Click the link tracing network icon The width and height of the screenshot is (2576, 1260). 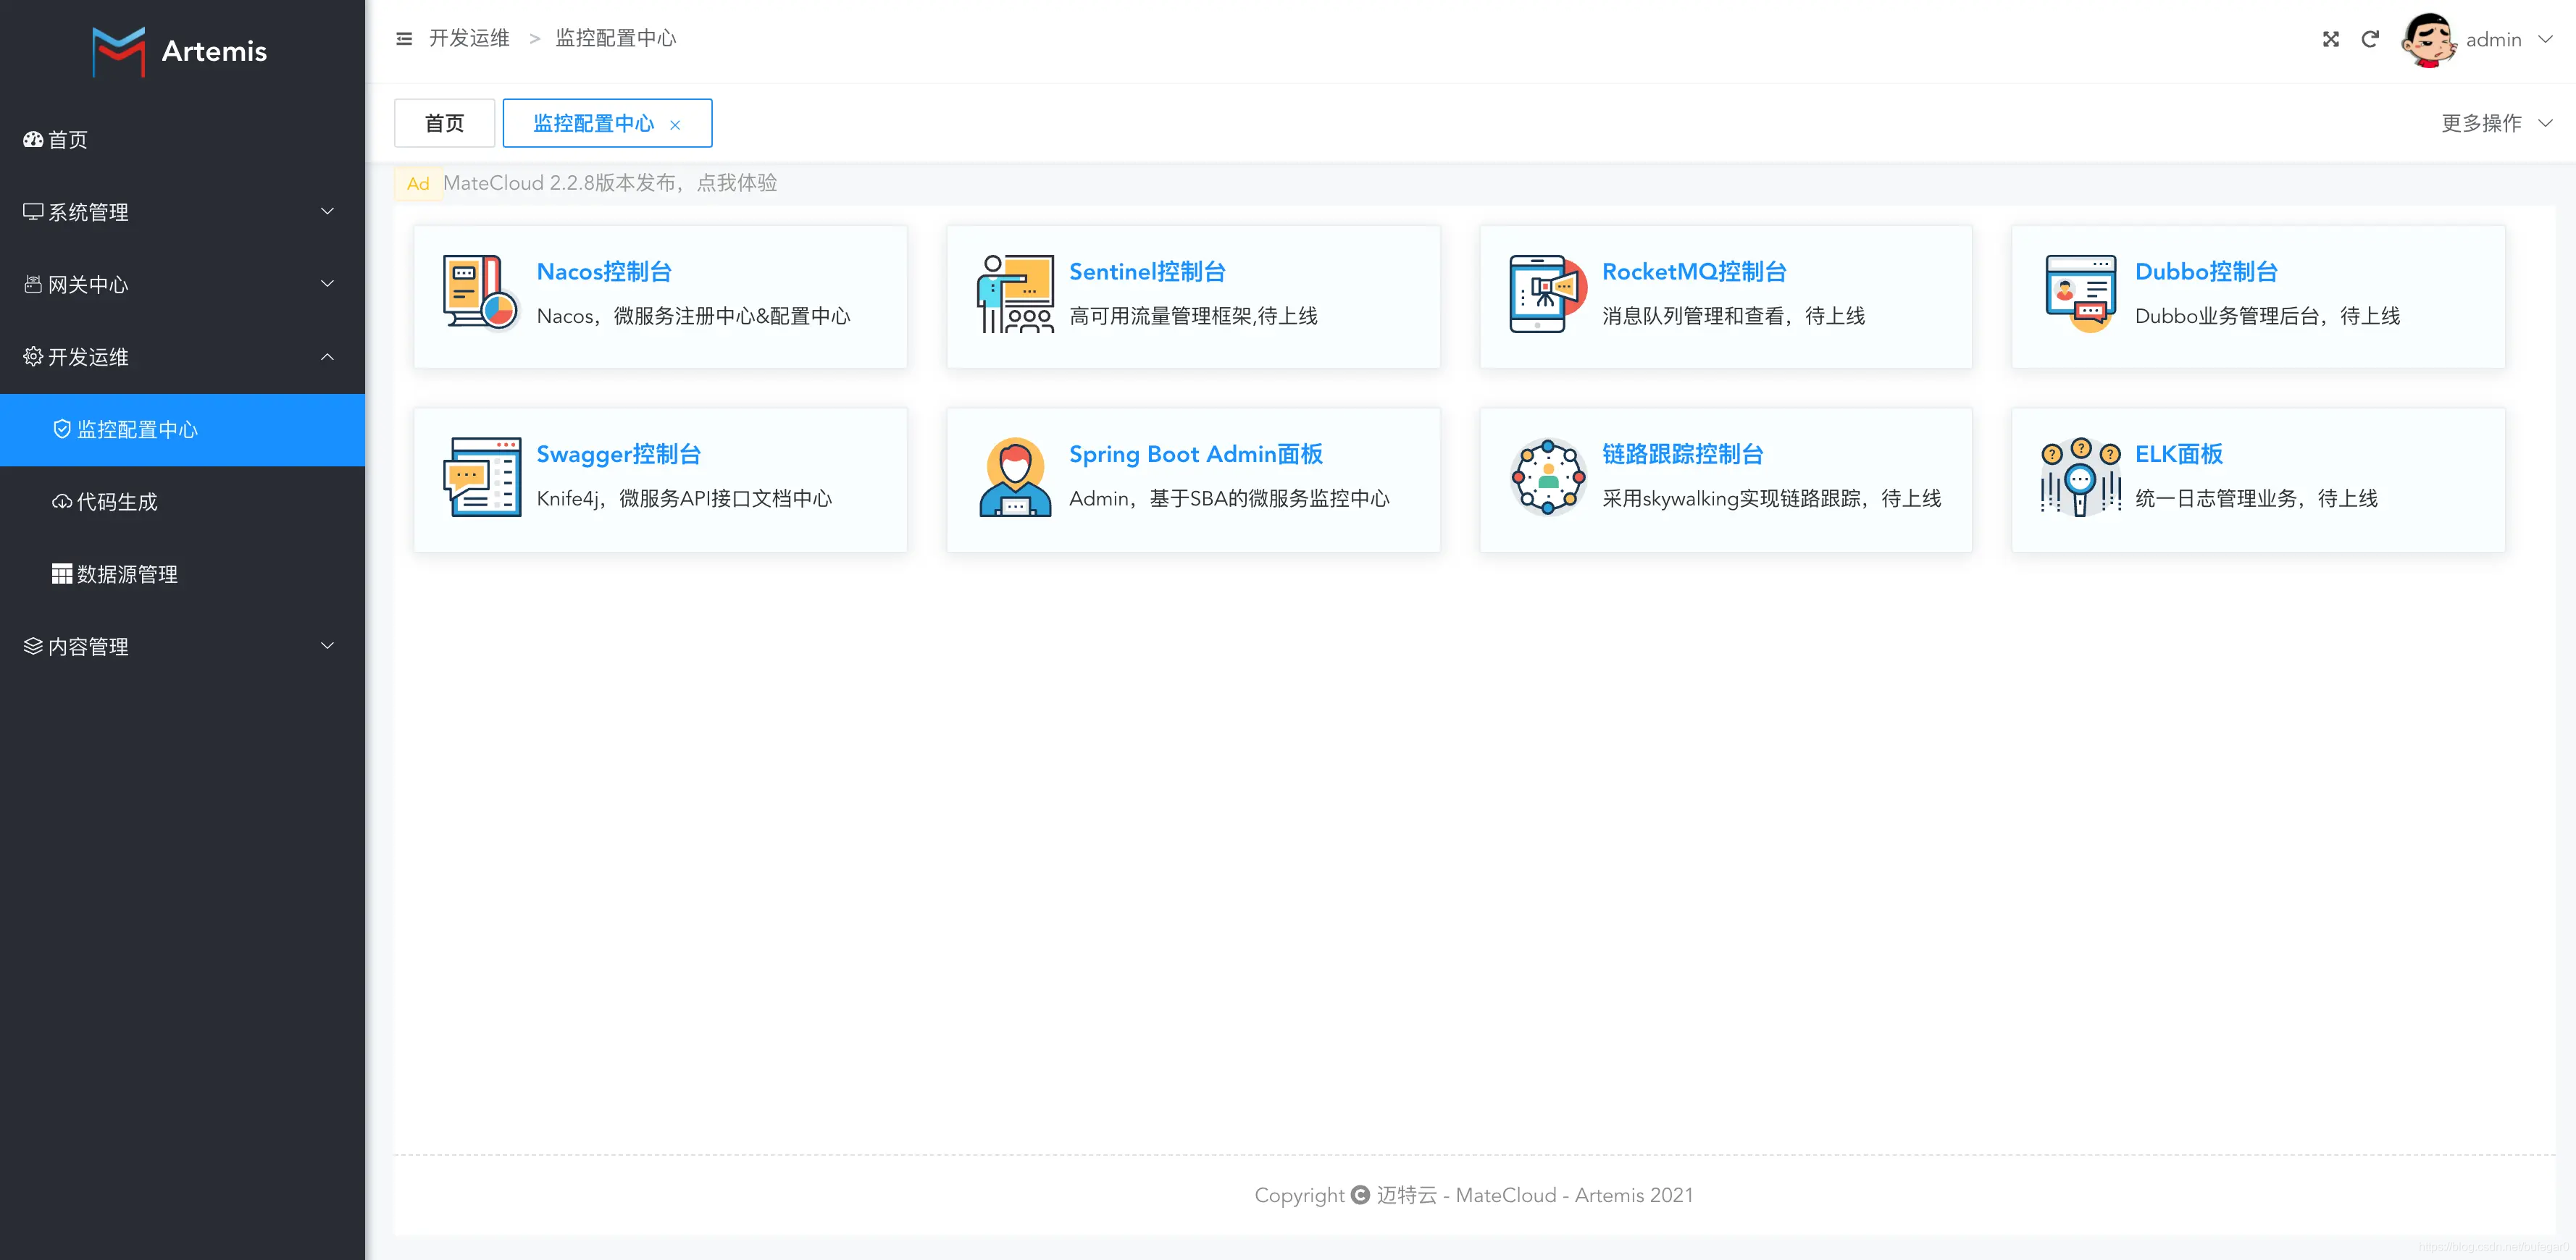[1547, 477]
